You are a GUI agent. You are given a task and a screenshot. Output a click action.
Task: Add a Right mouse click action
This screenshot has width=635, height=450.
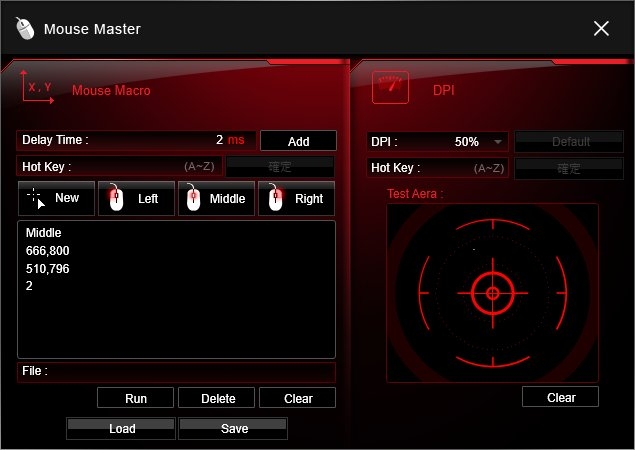pyautogui.click(x=296, y=198)
